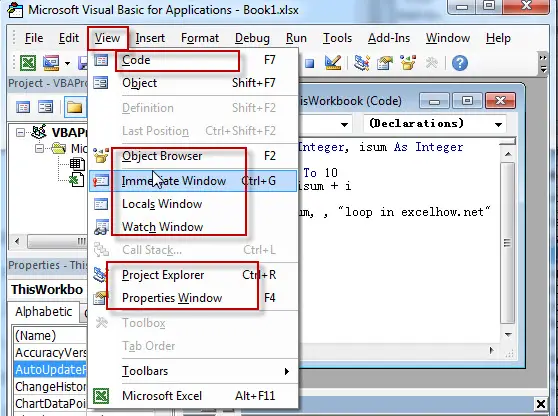Choose Watch Window in View menu
The image size is (558, 416).
coord(193,227)
